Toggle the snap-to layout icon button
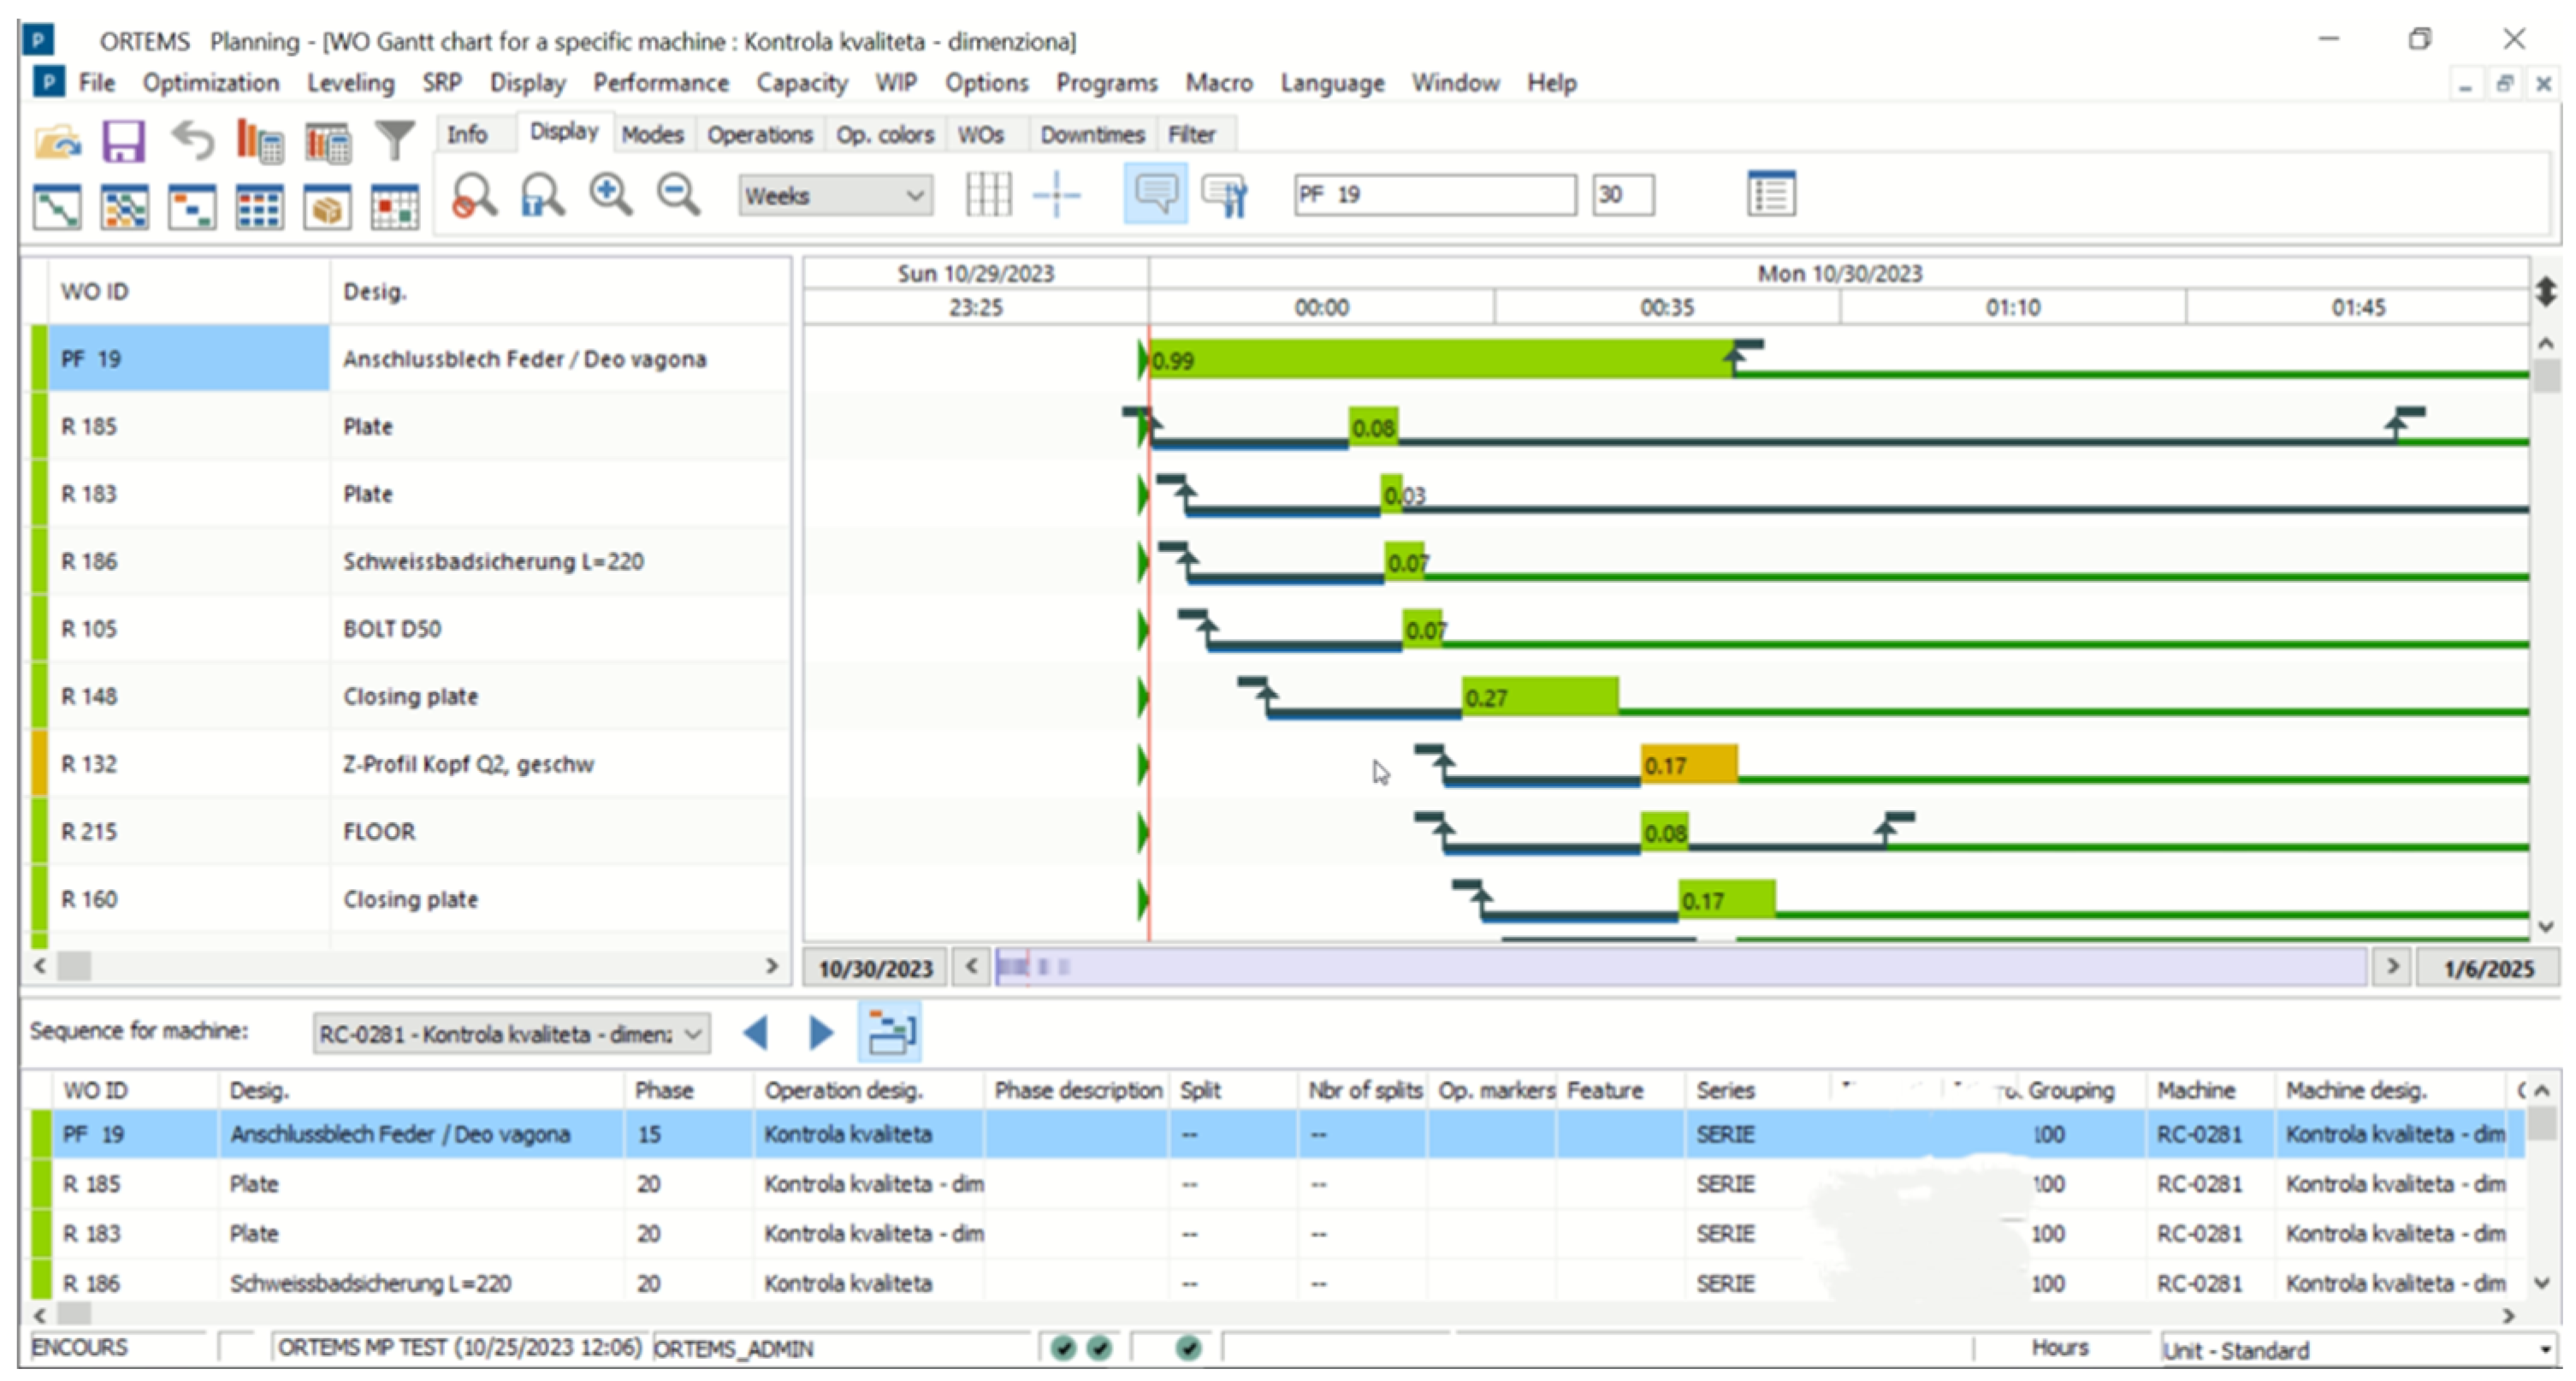This screenshot has width=2576, height=1381. [1057, 194]
